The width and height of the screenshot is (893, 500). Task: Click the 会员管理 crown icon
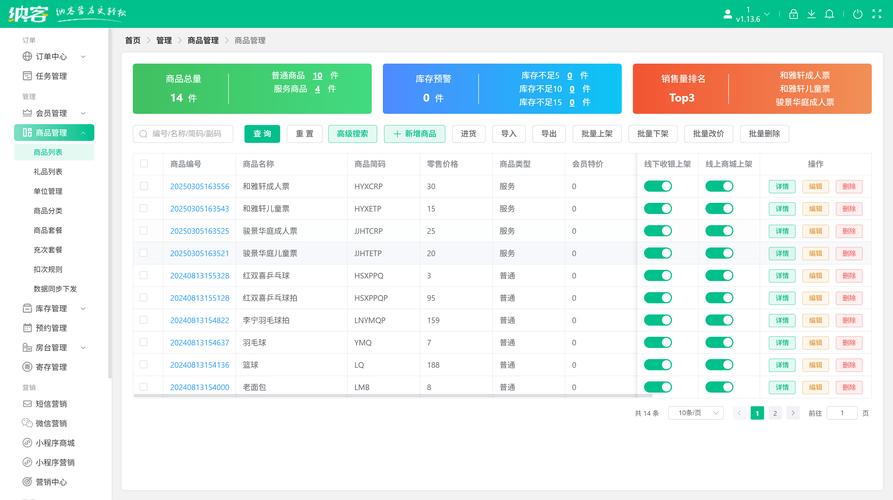point(27,113)
